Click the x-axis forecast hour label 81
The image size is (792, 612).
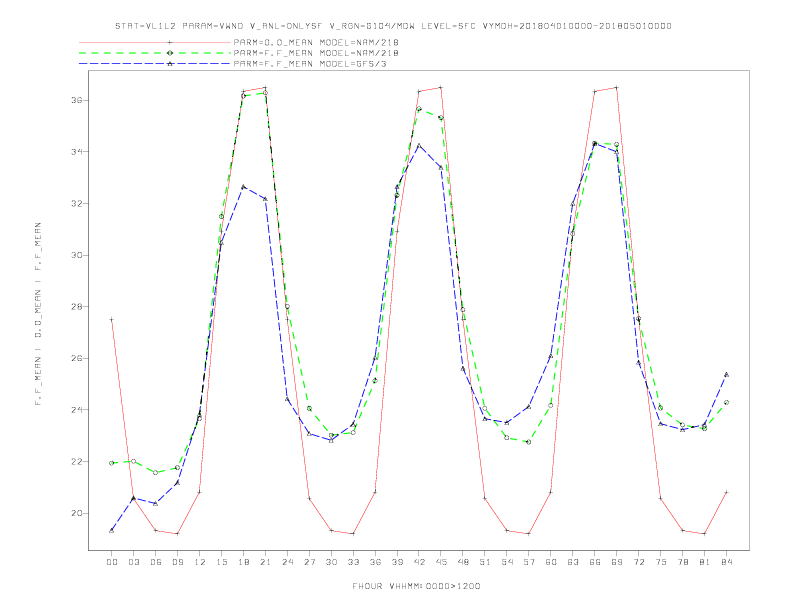tap(705, 562)
